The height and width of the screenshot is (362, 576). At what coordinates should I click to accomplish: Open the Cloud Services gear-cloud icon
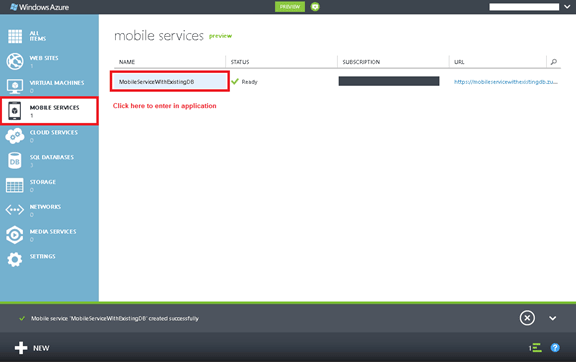click(x=15, y=136)
